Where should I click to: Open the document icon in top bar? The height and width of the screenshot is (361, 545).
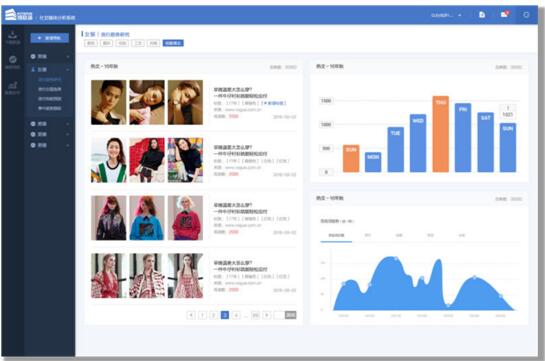click(x=482, y=15)
